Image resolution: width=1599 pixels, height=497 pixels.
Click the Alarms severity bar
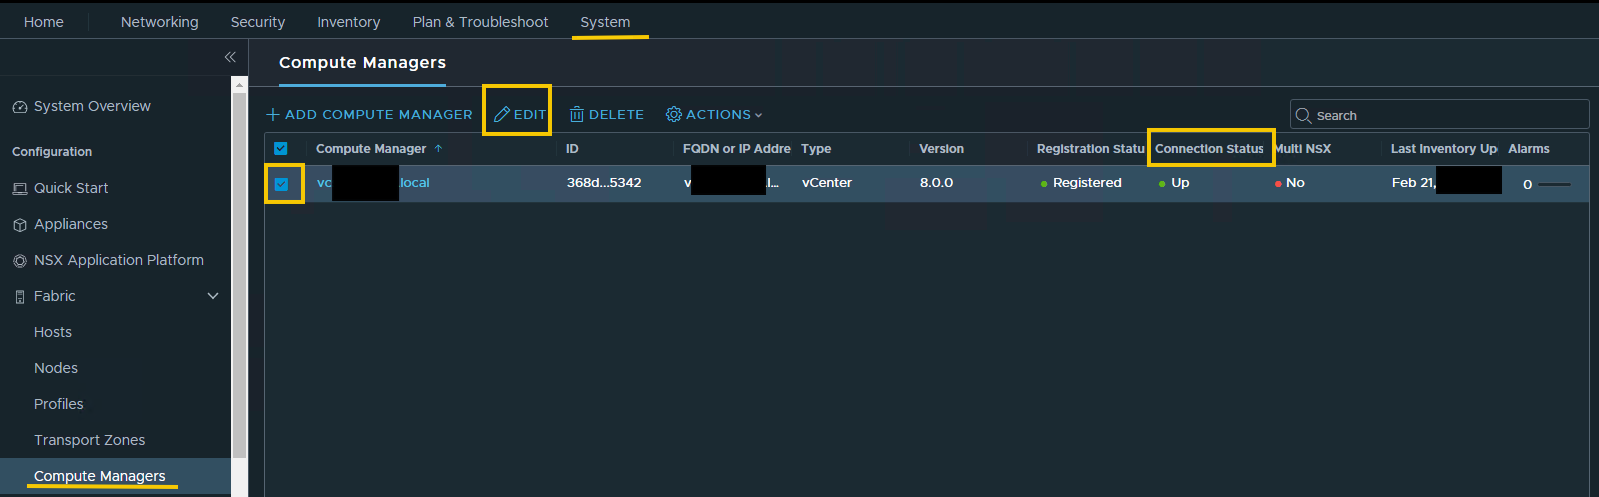point(1554,184)
